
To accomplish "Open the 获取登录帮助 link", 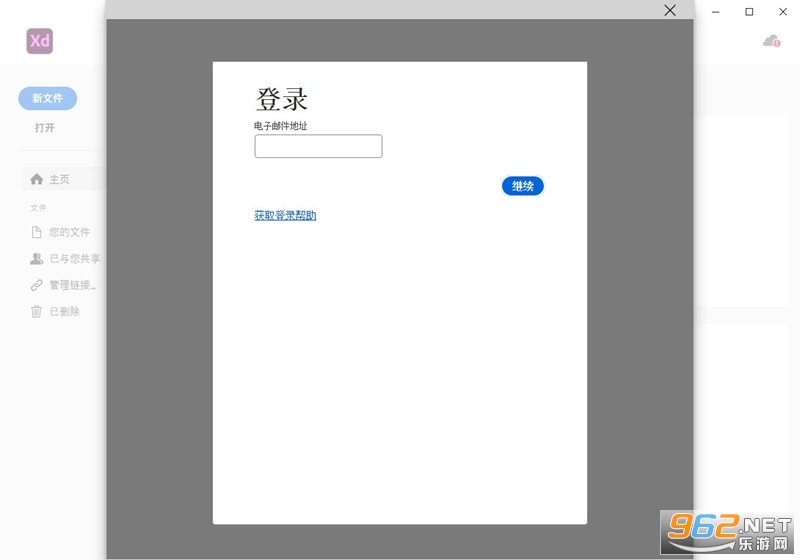I will click(x=285, y=215).
